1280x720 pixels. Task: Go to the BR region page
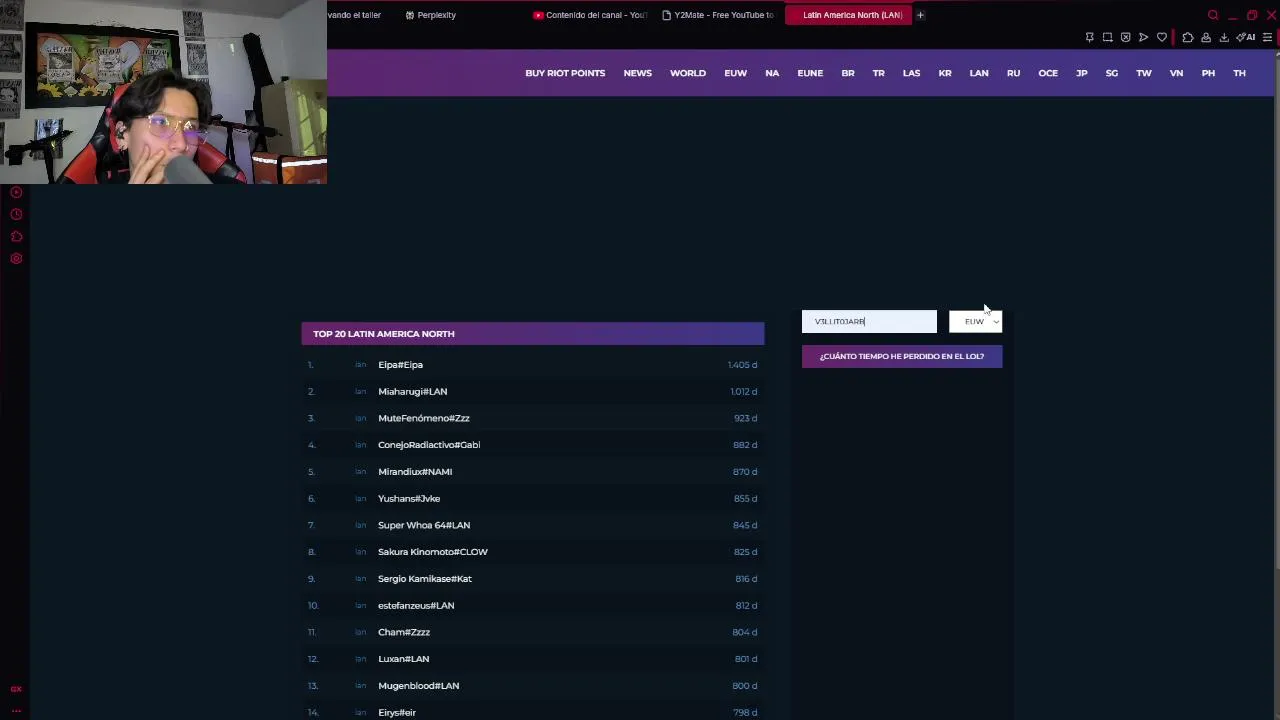[x=848, y=73]
